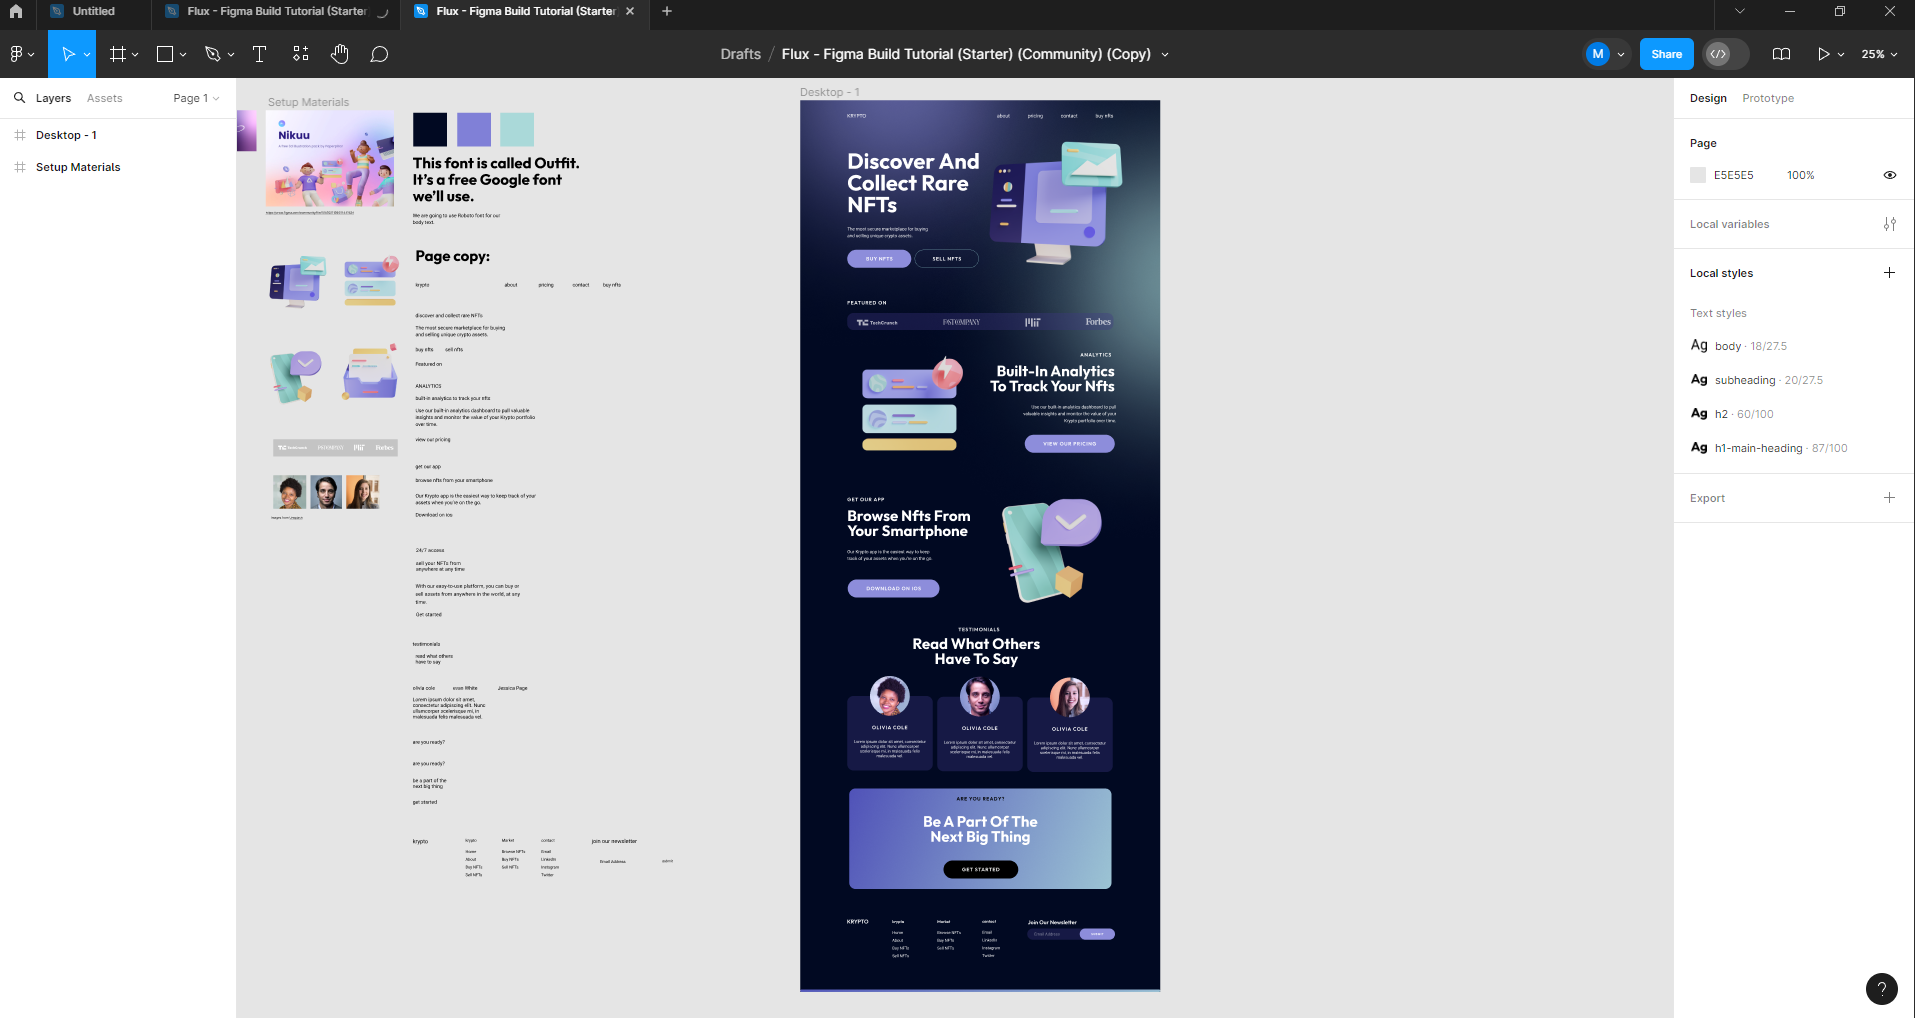Image resolution: width=1915 pixels, height=1018 pixels.
Task: Select the Frame tool
Action: 118,54
